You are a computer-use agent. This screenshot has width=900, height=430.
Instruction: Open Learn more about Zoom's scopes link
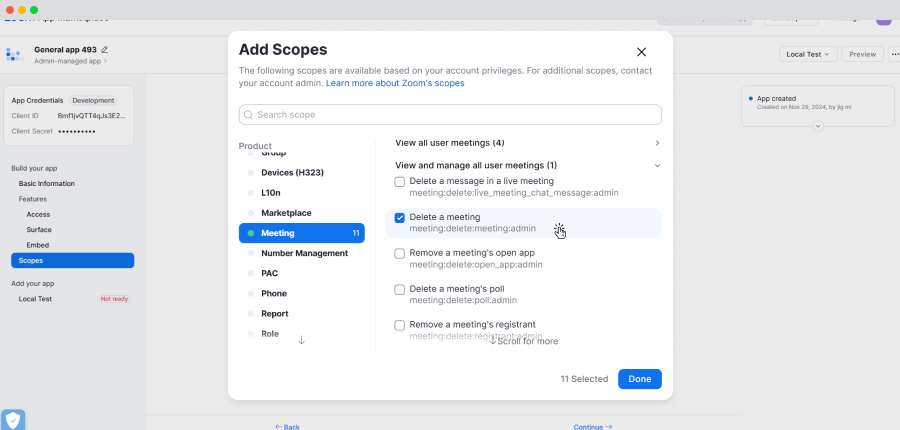[395, 83]
